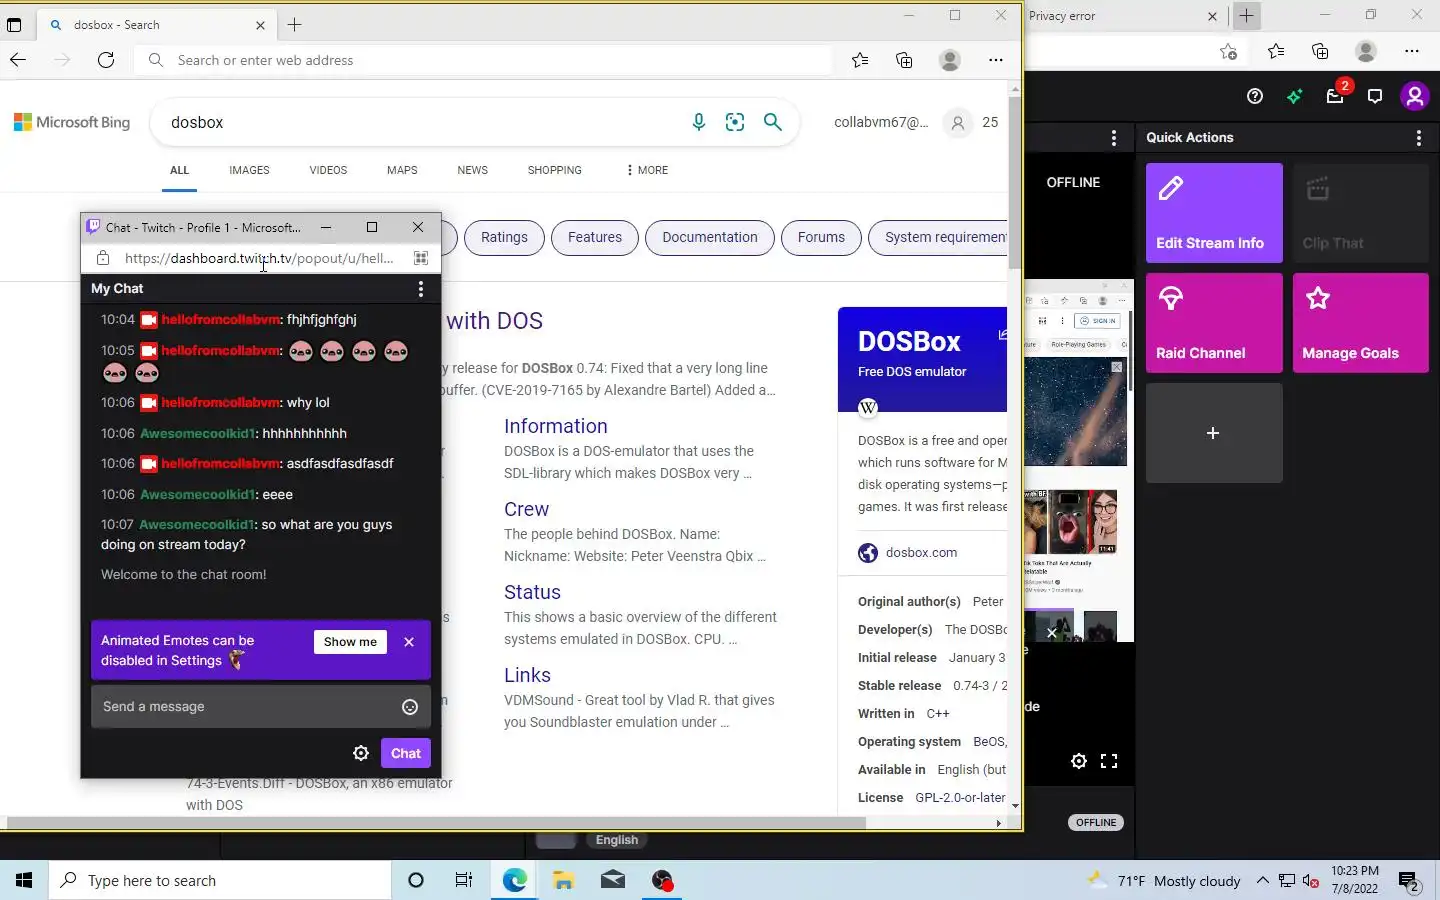1440x900 pixels.
Task: Open Twitch purple user avatar menu
Action: click(x=1414, y=96)
